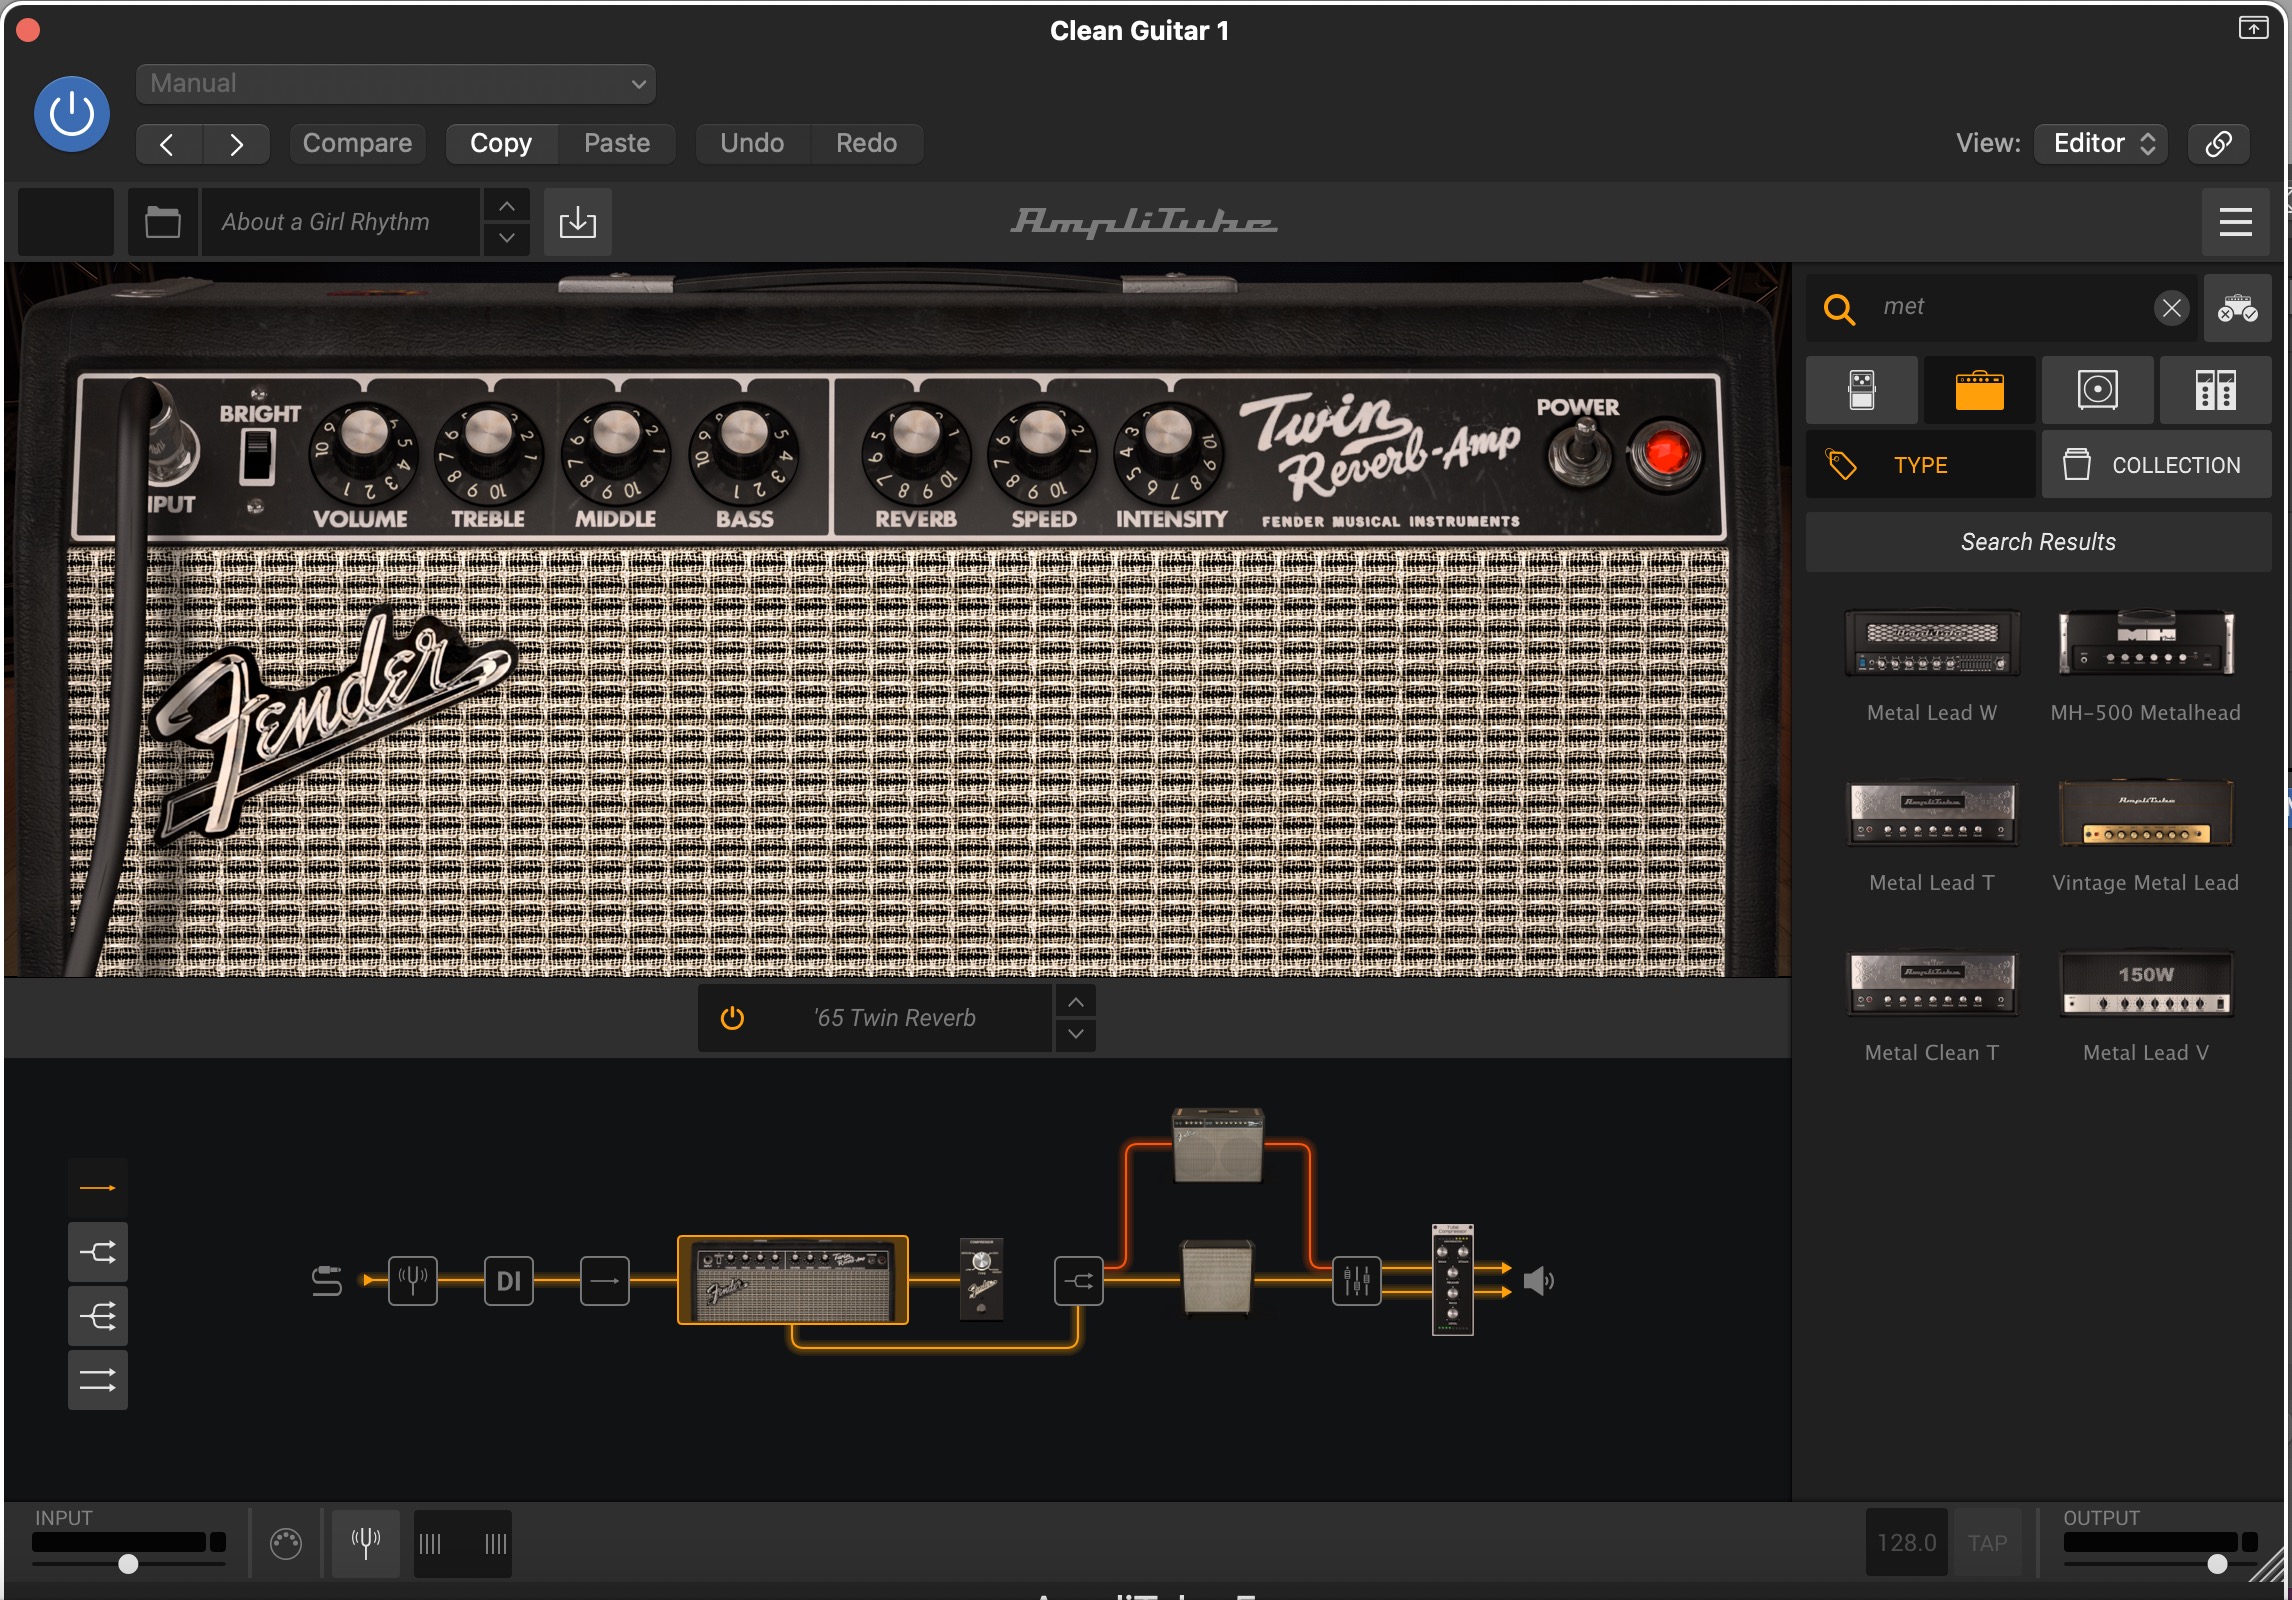2292x1600 pixels.
Task: Select the rack effects category tab
Action: coord(2215,390)
